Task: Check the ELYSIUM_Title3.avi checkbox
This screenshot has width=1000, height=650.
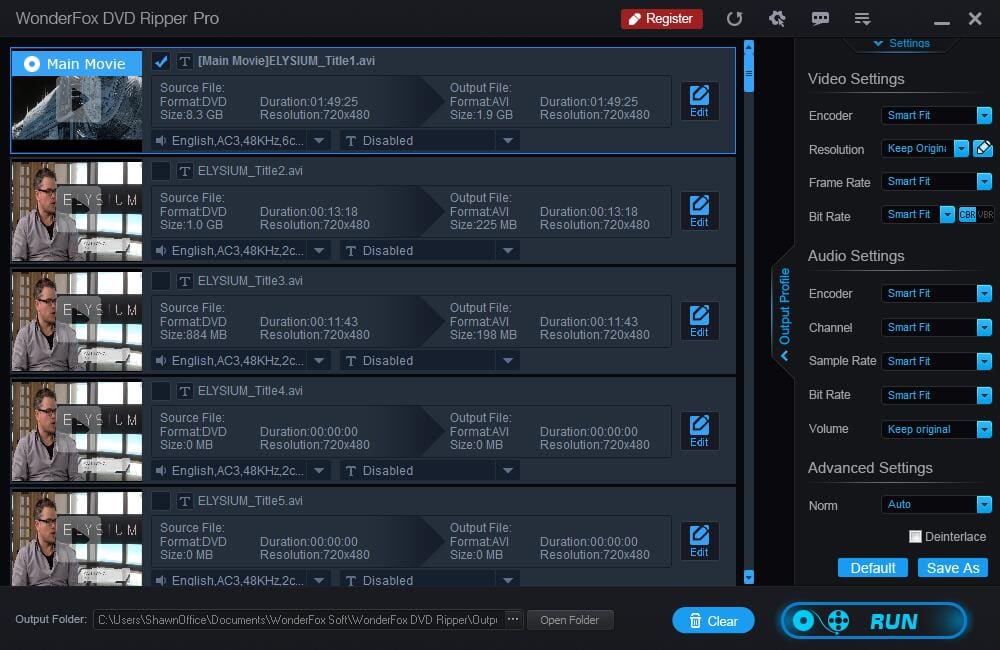Action: pos(161,281)
